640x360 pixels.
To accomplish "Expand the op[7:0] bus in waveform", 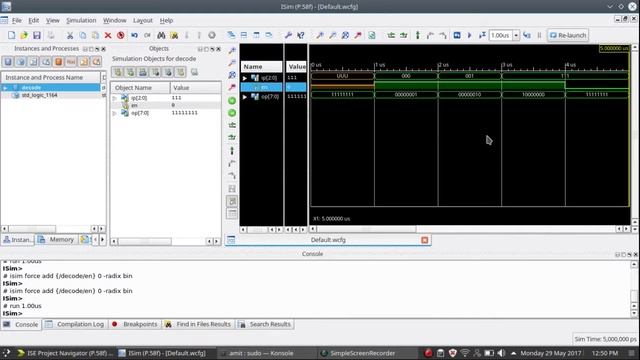I will point(245,97).
